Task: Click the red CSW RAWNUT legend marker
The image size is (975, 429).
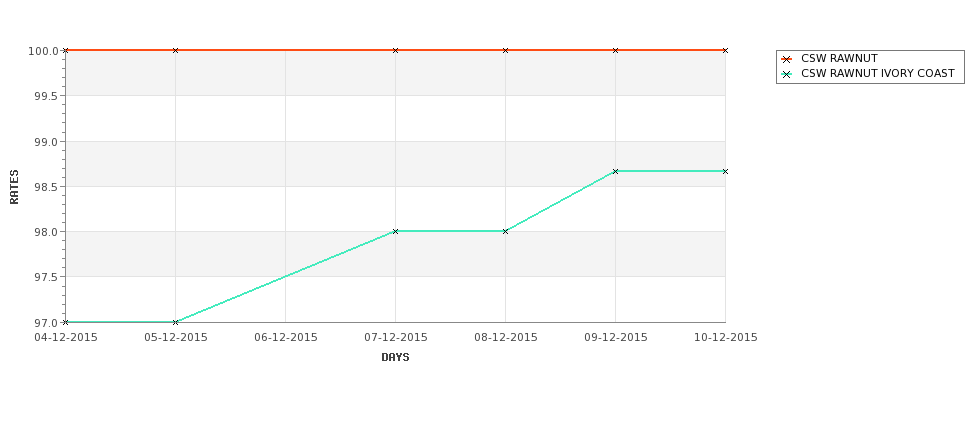Action: tap(787, 59)
